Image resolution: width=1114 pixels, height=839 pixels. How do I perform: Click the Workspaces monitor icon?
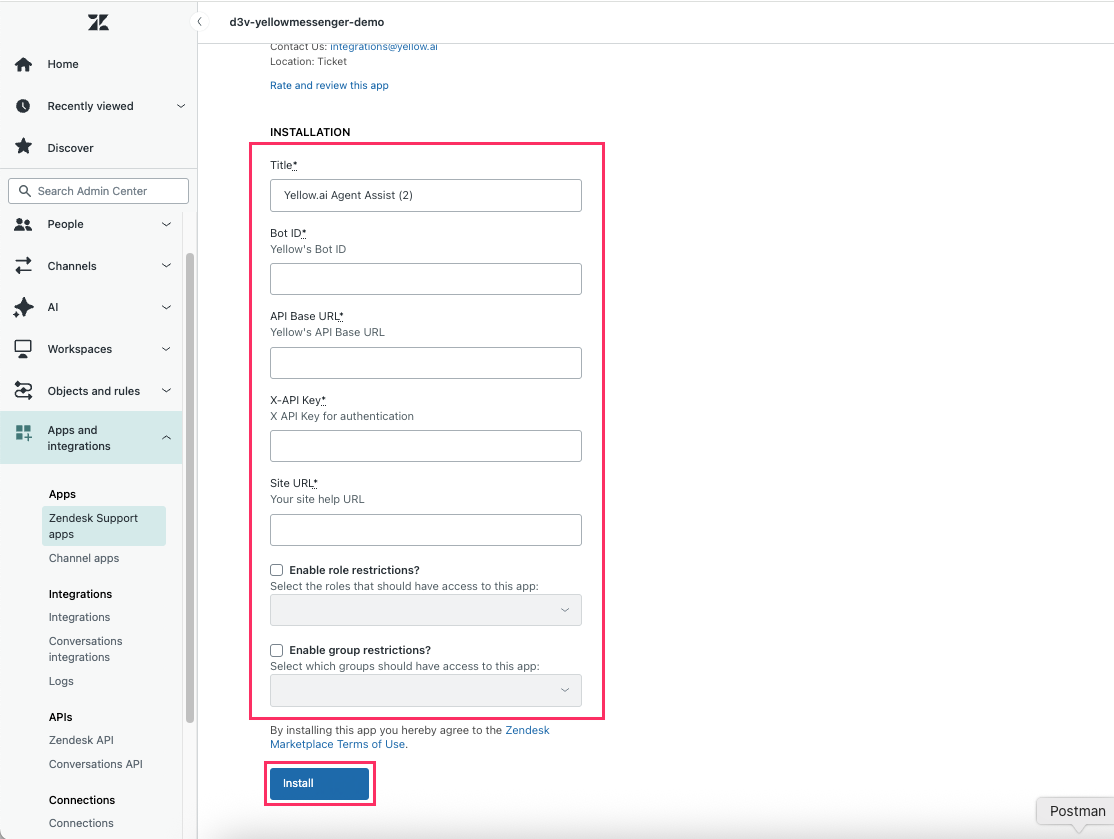[23, 349]
